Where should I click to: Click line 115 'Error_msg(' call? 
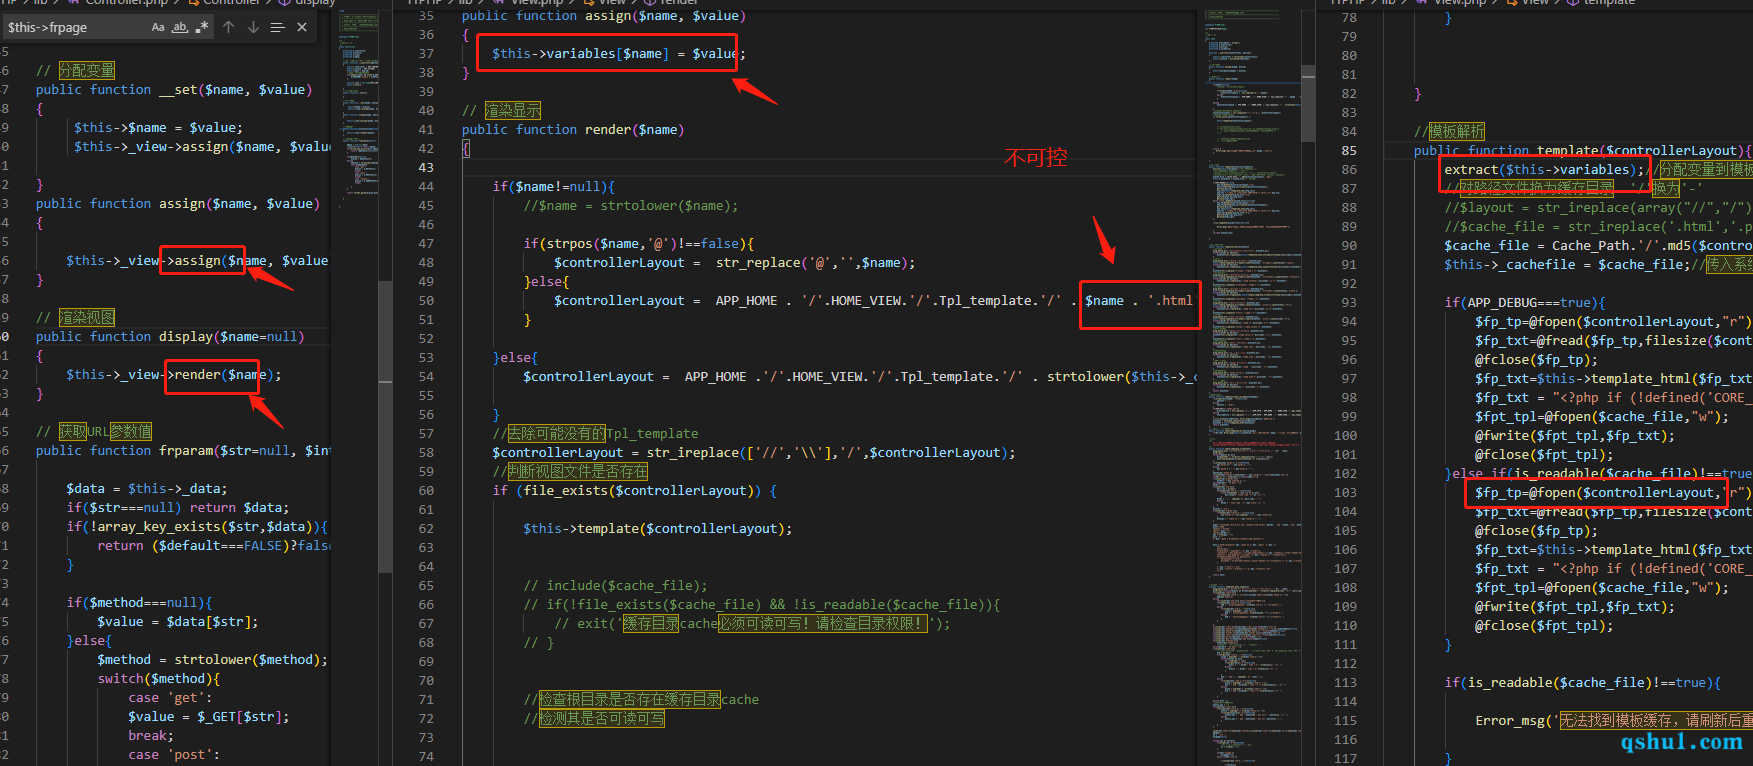(1614, 720)
